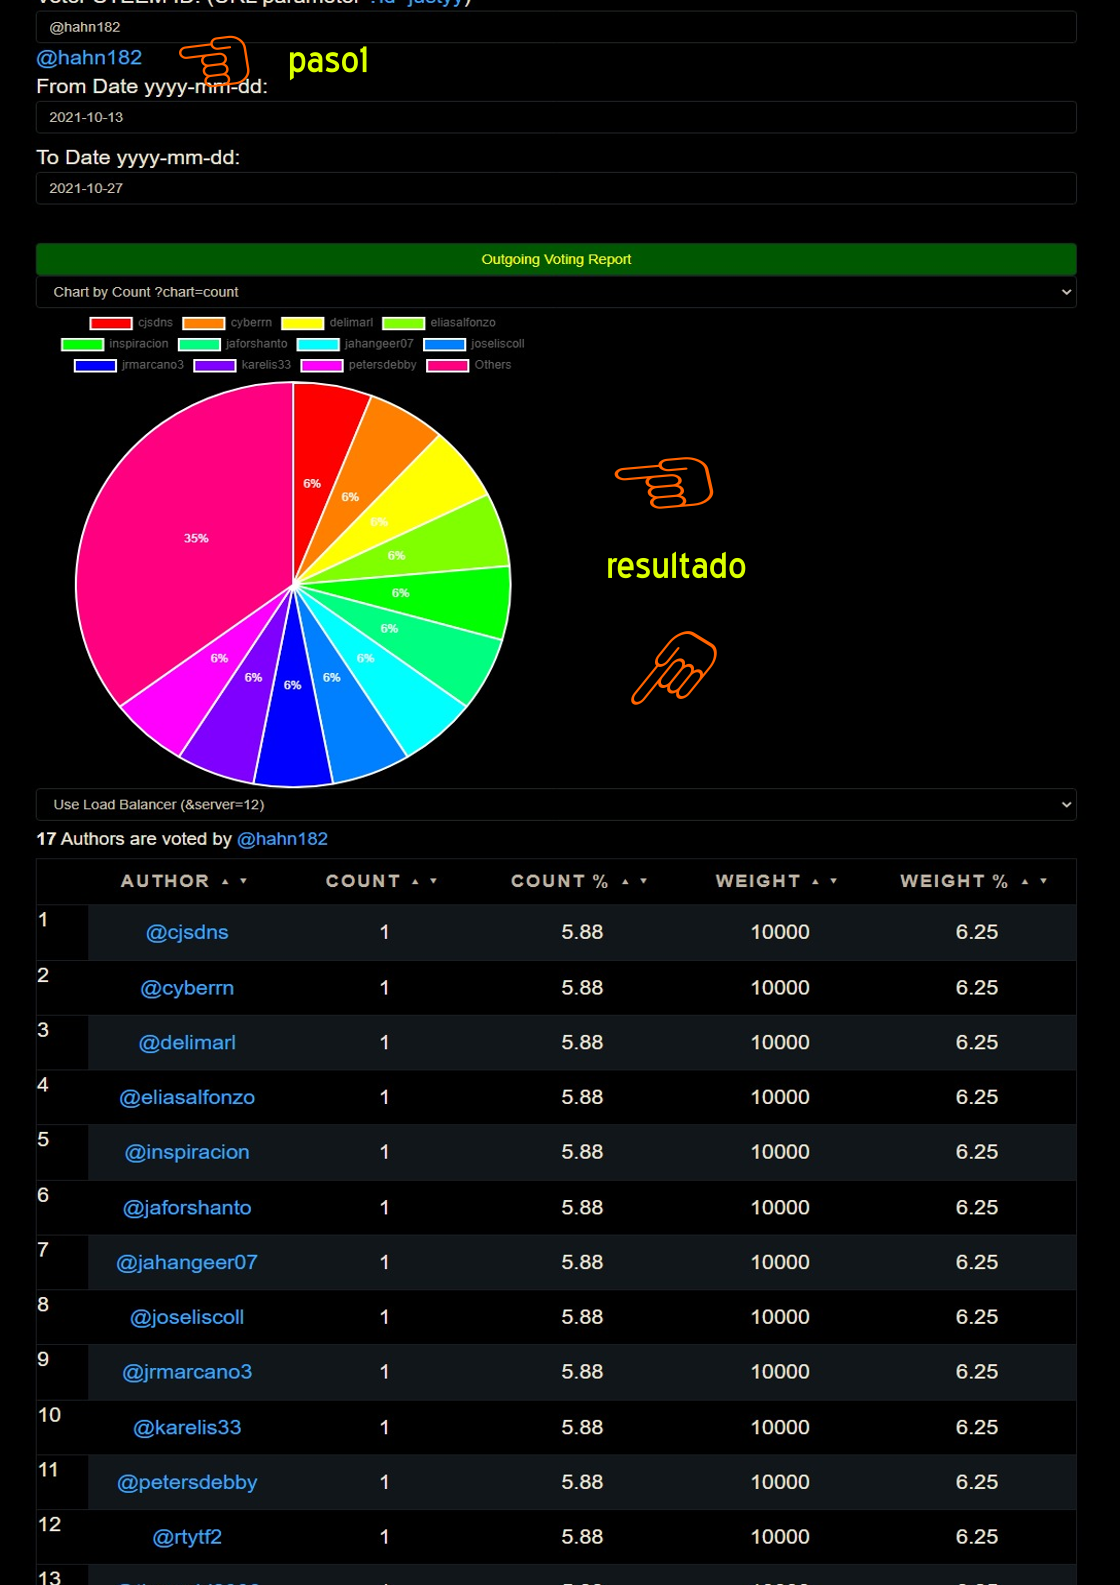Click the 5.88 count % in @cjsdns row
This screenshot has height=1585, width=1120.
point(582,932)
